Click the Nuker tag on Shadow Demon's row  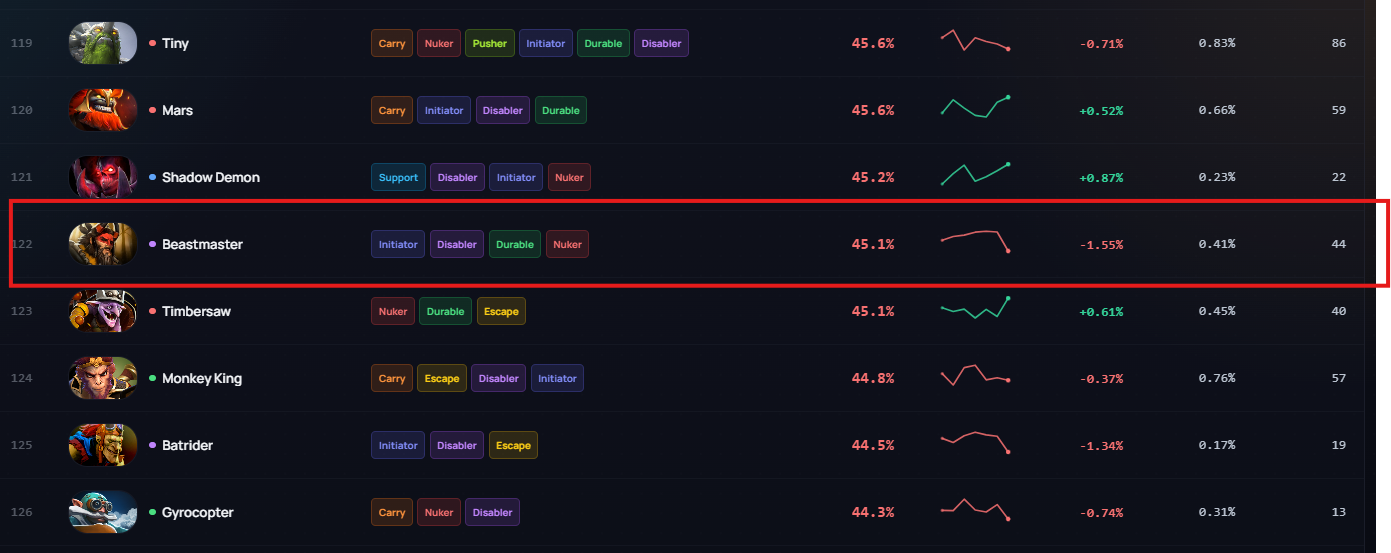(569, 177)
